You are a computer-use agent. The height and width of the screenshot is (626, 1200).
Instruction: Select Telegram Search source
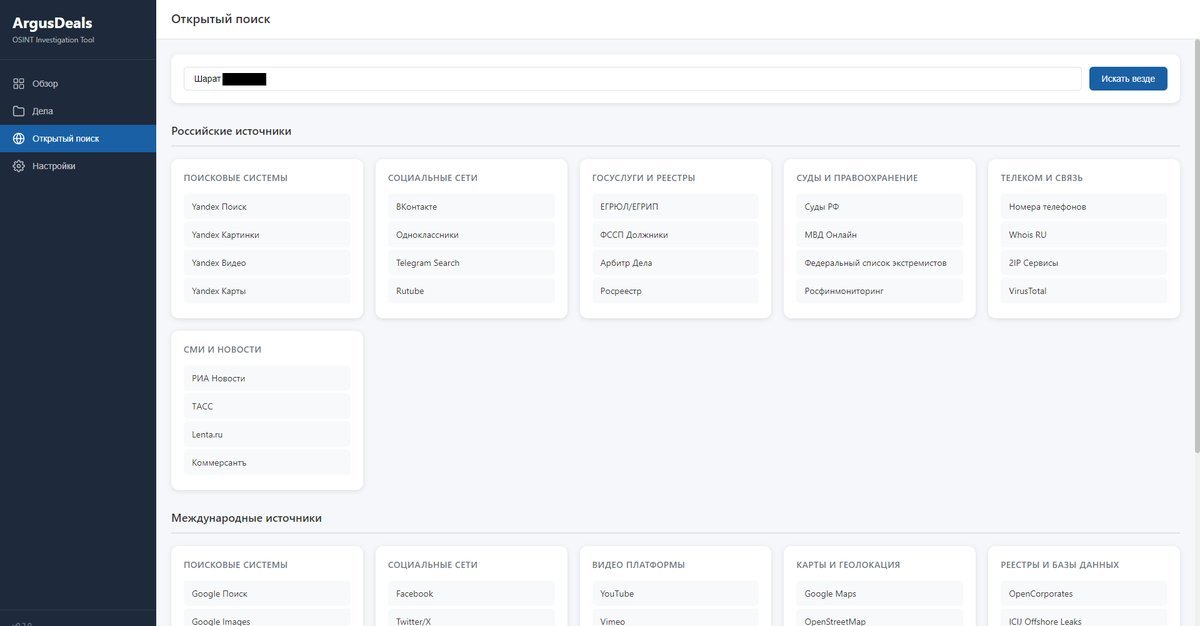470,263
